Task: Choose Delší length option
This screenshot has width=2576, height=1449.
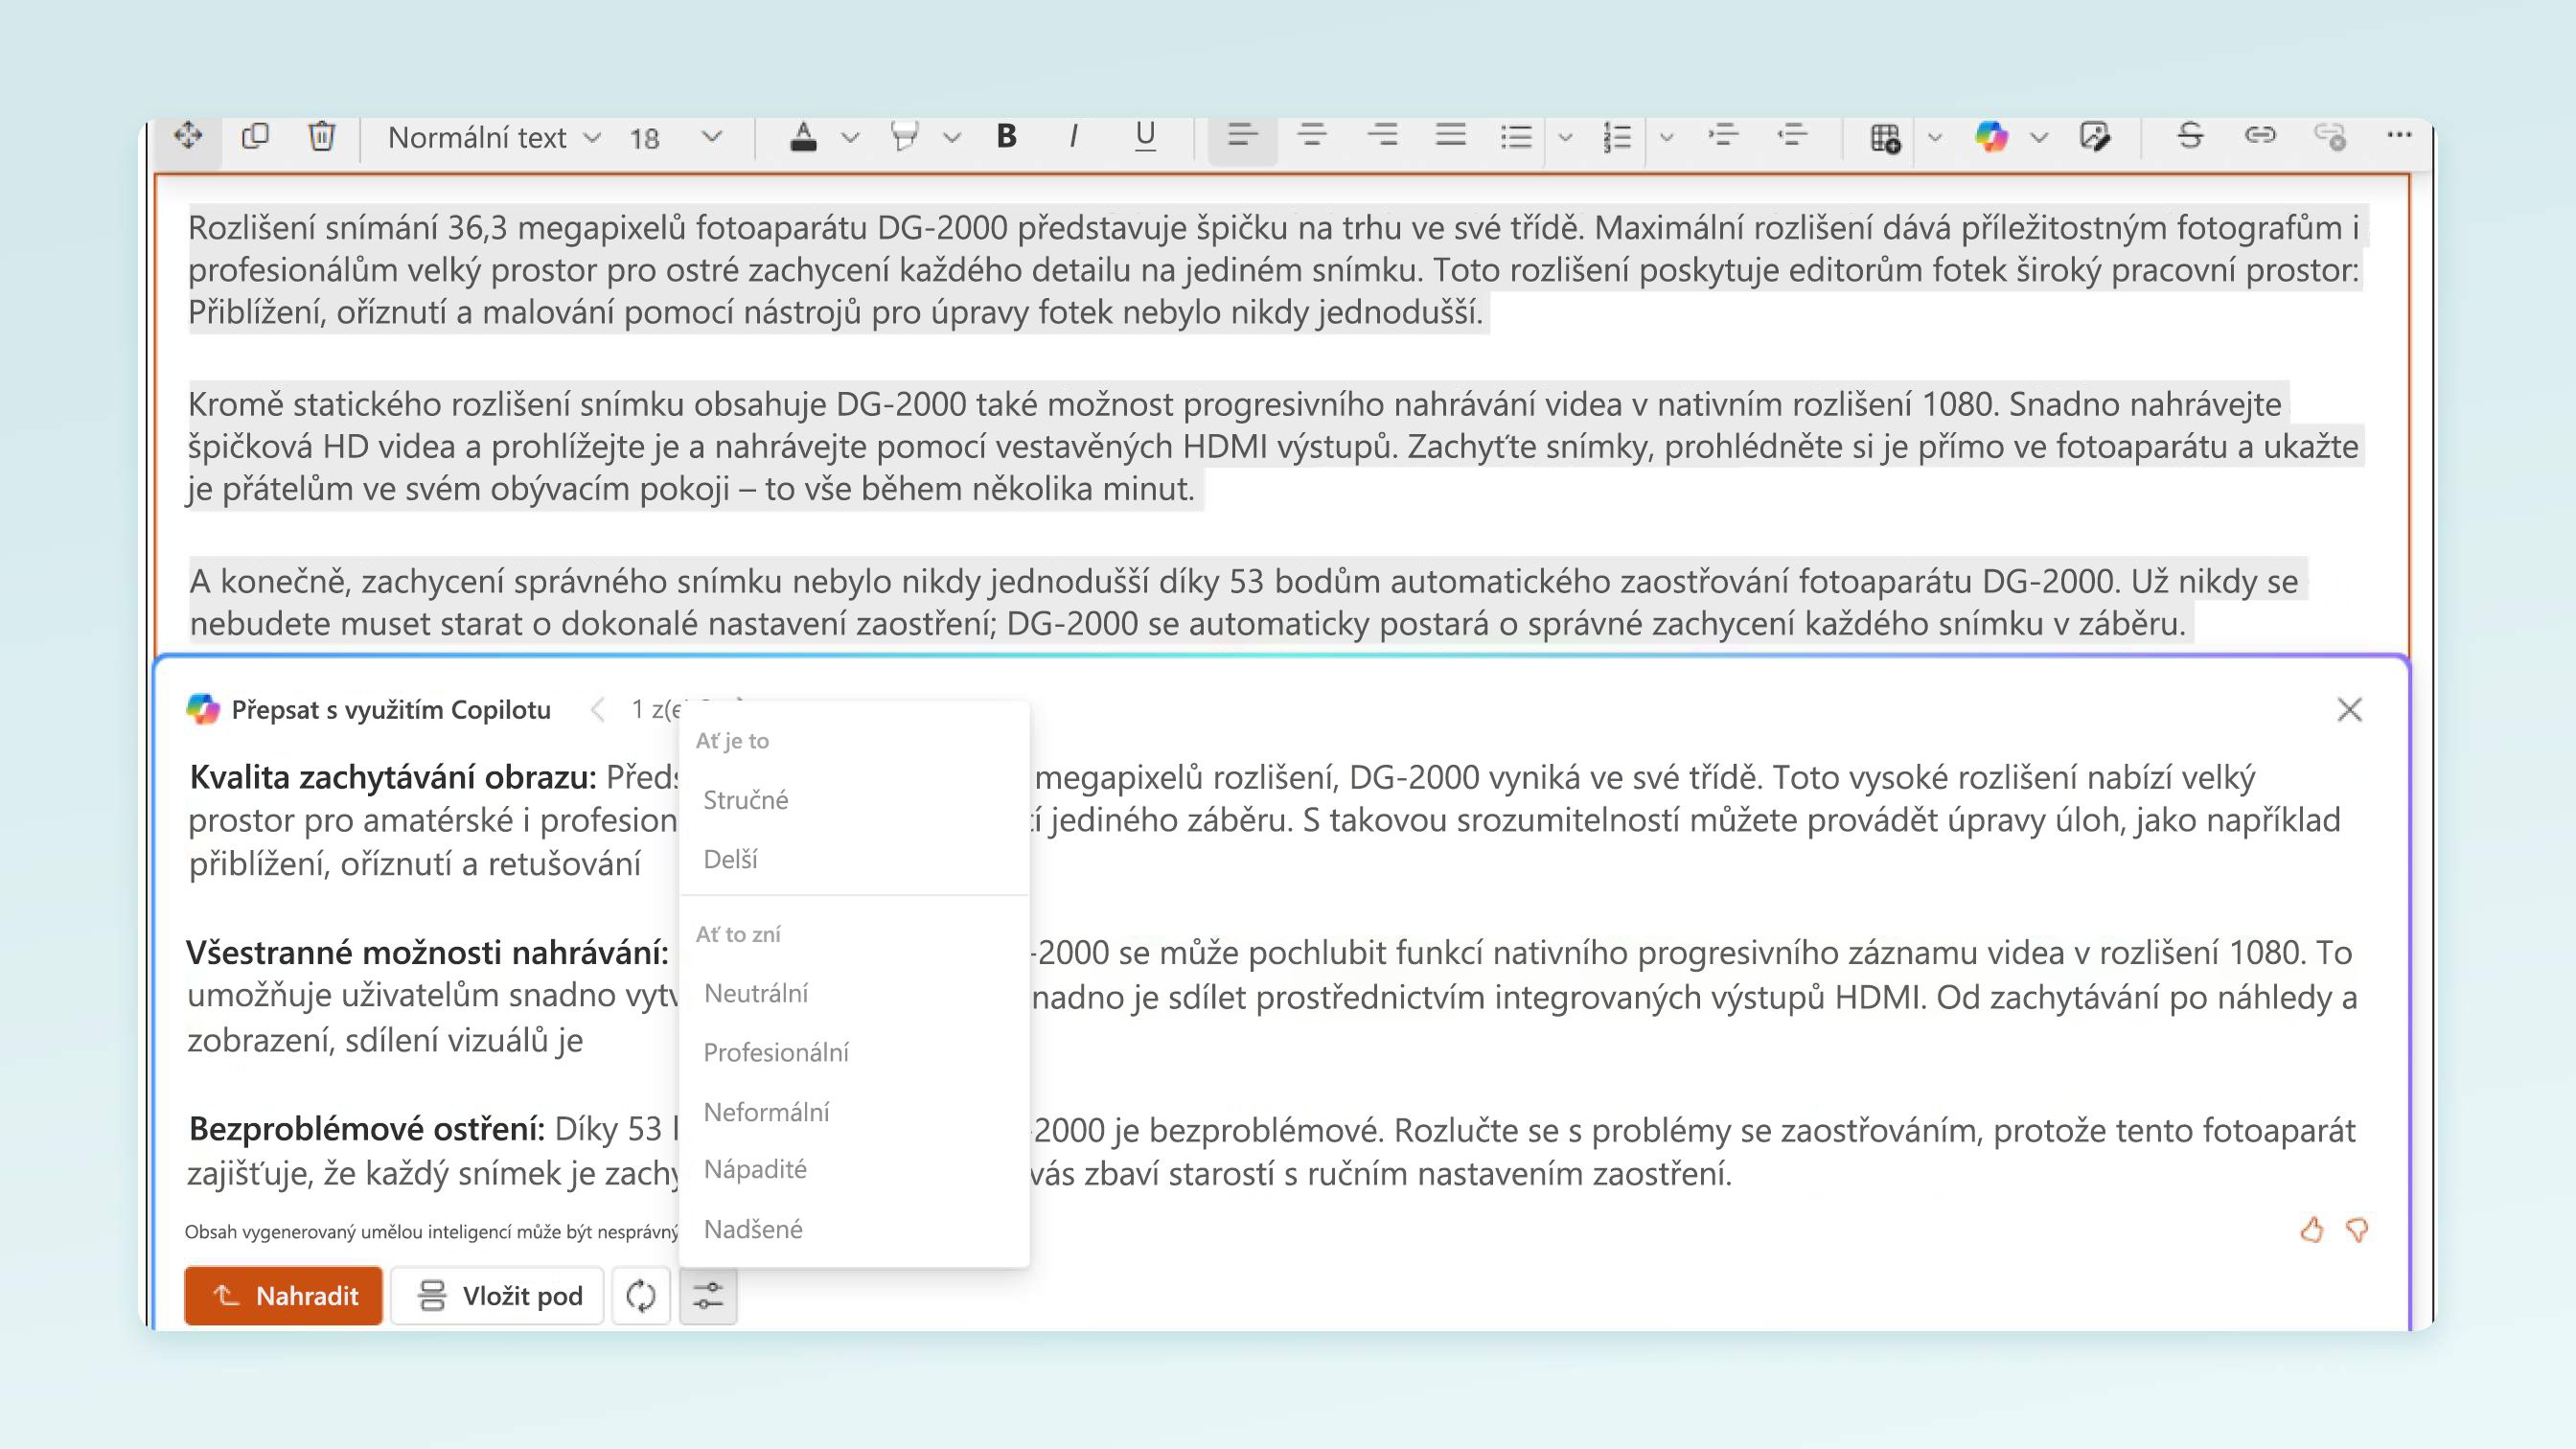Action: (854, 859)
